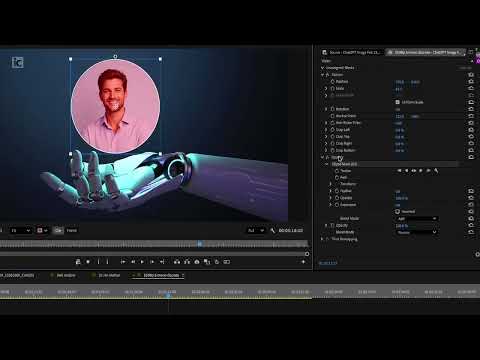Collapse the Motion effect section
The width and height of the screenshot is (480, 360).
[x=322, y=75]
